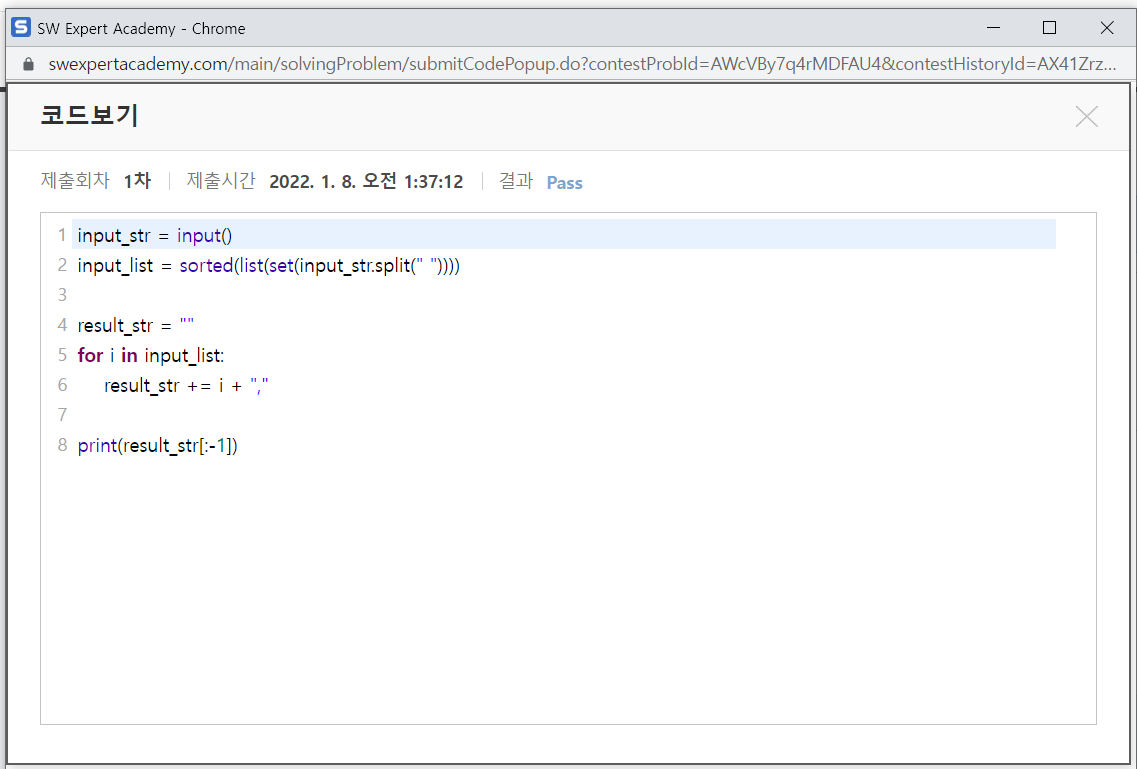Click the 1차 submission count value

(x=137, y=180)
